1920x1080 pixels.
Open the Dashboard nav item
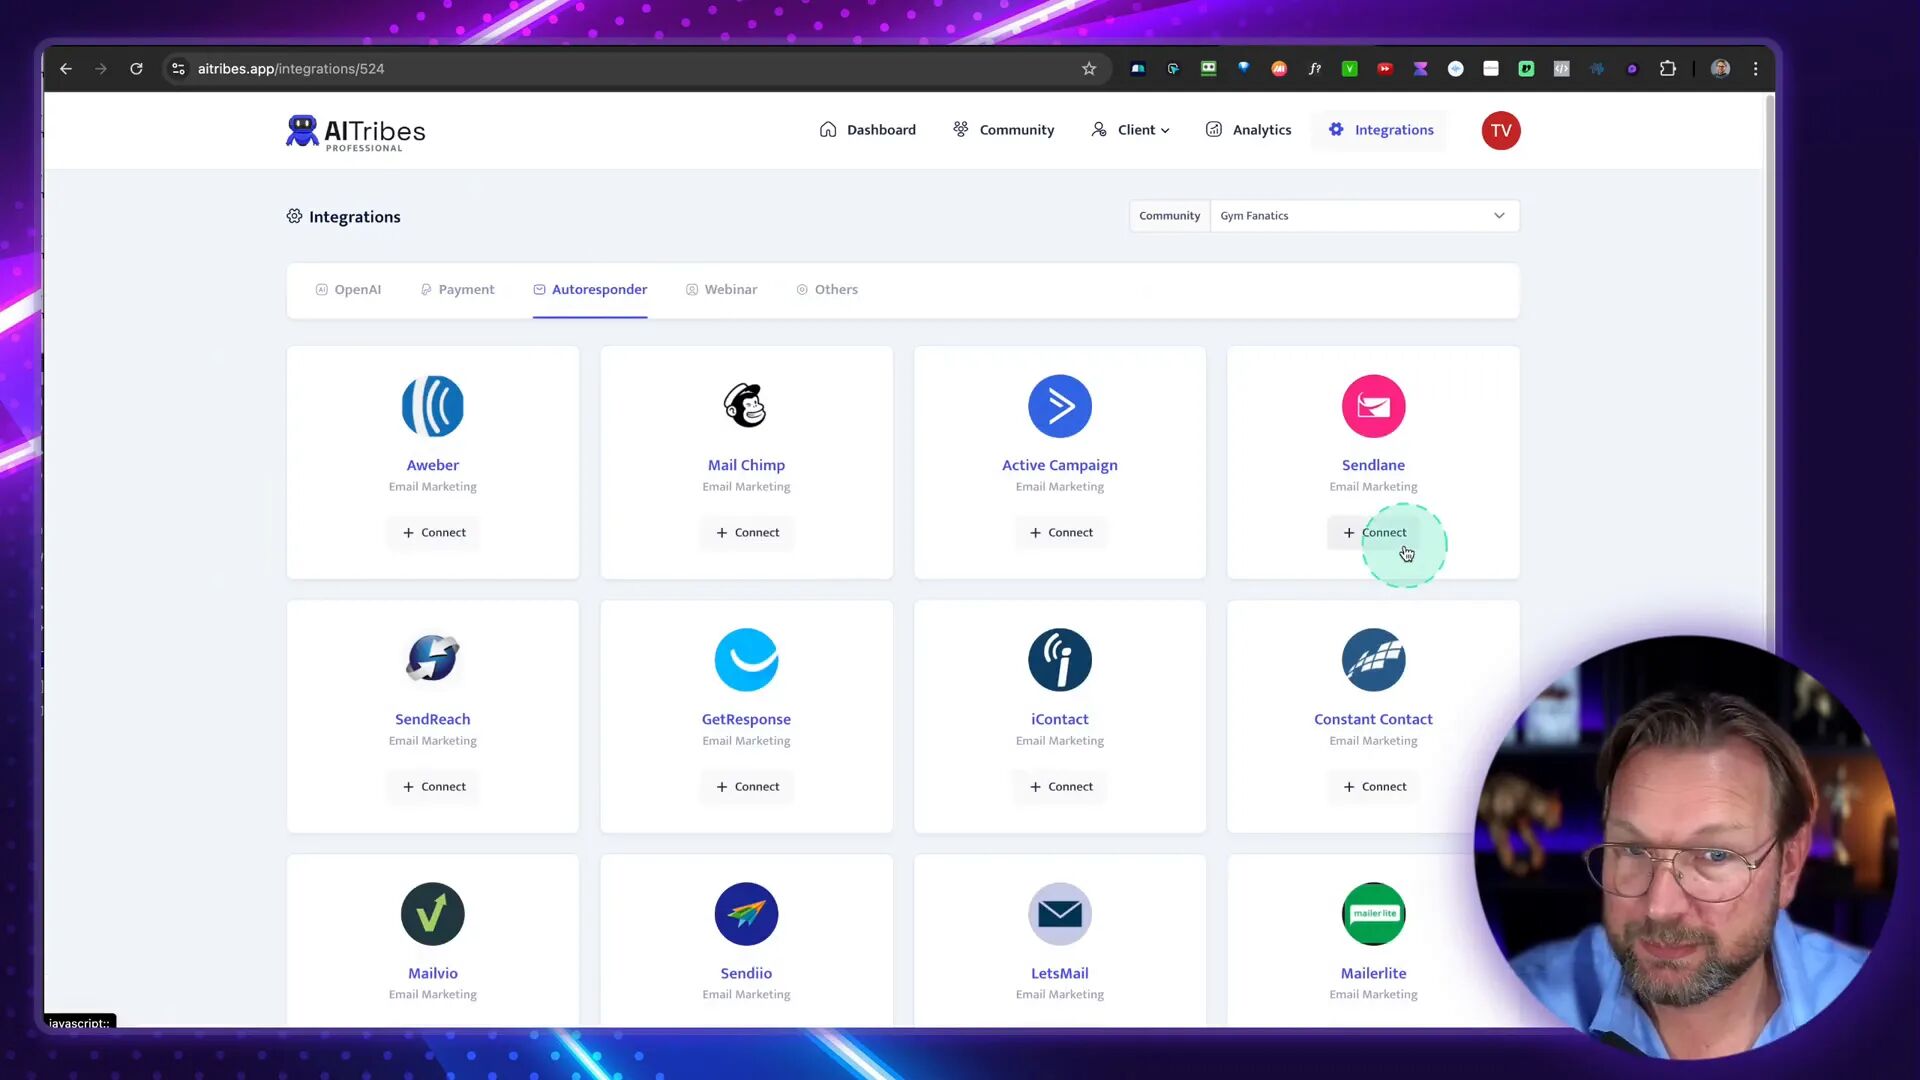click(867, 130)
